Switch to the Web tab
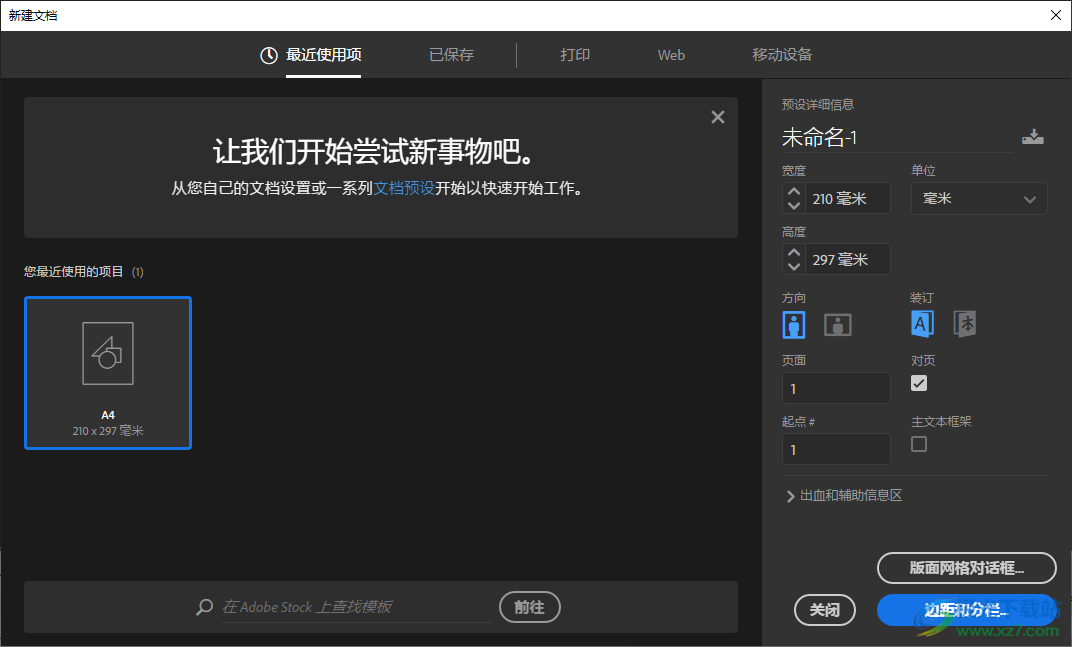The image size is (1072, 647). (x=671, y=55)
